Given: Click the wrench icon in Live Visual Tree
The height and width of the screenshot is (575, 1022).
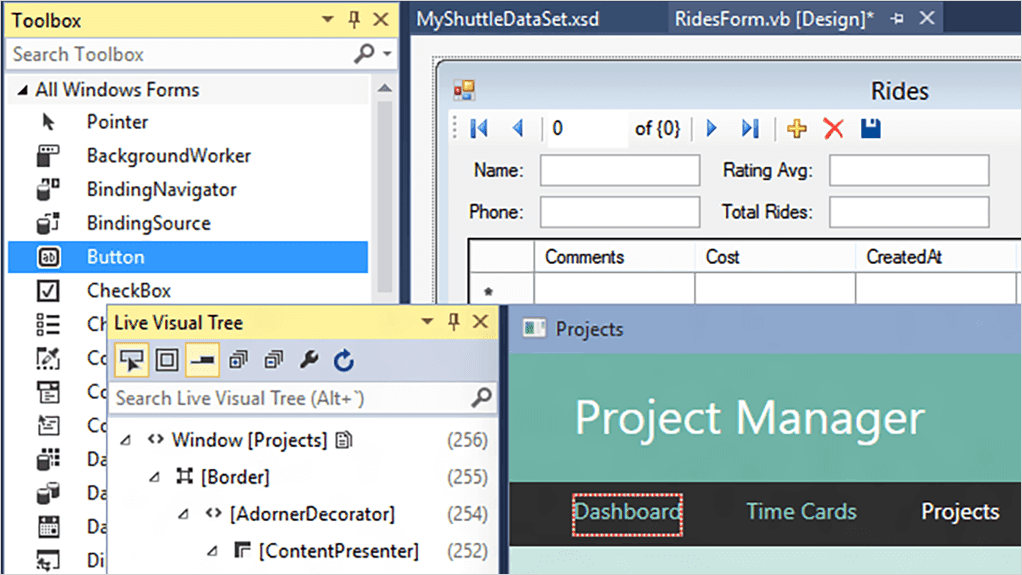Looking at the screenshot, I should [309, 360].
